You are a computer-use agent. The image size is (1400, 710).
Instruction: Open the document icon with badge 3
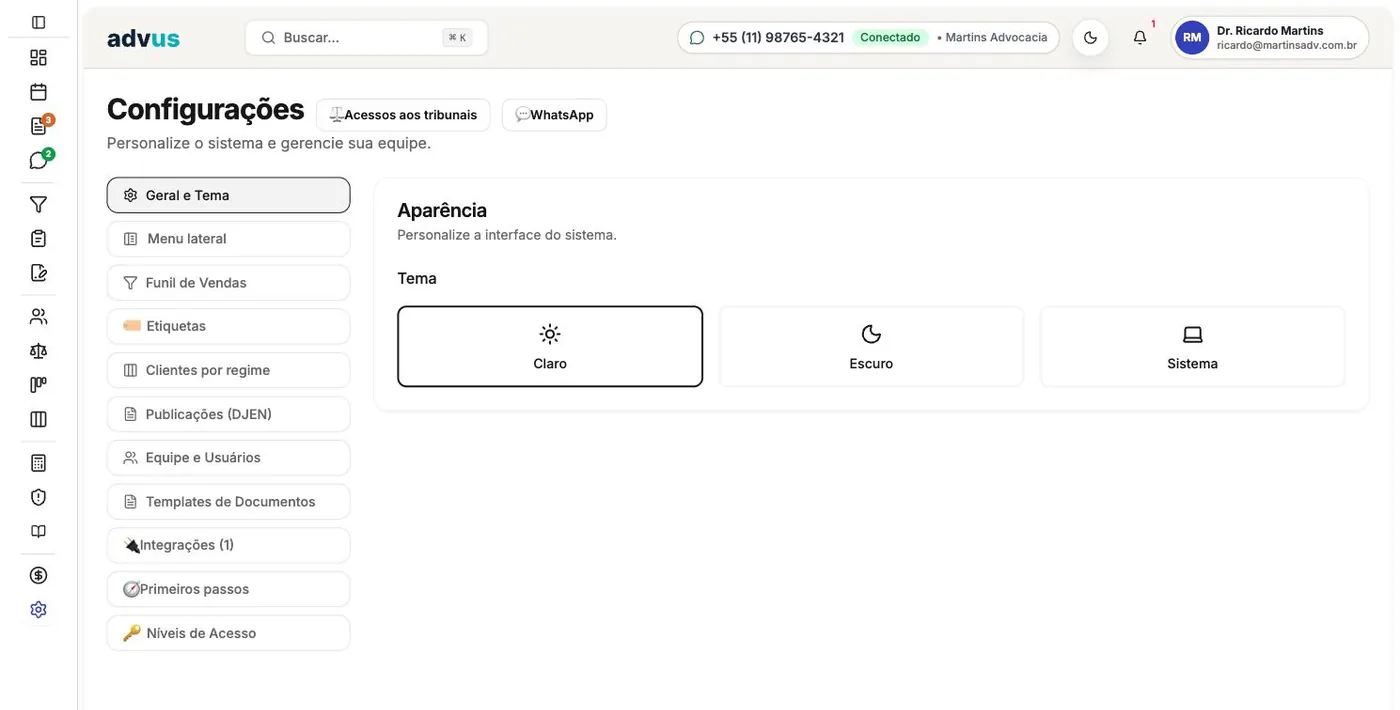tap(38, 126)
